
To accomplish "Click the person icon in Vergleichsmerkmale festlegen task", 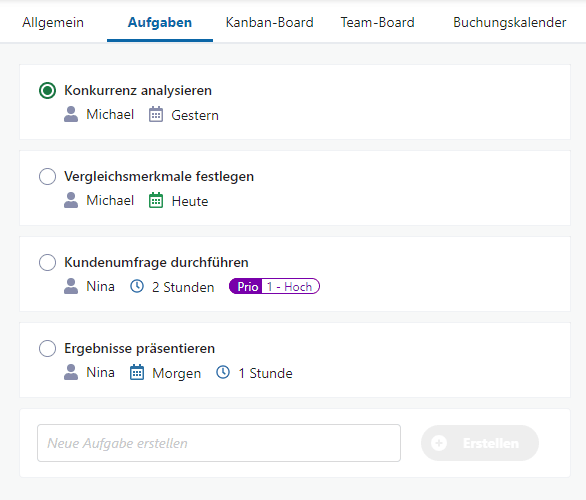I will [71, 200].
